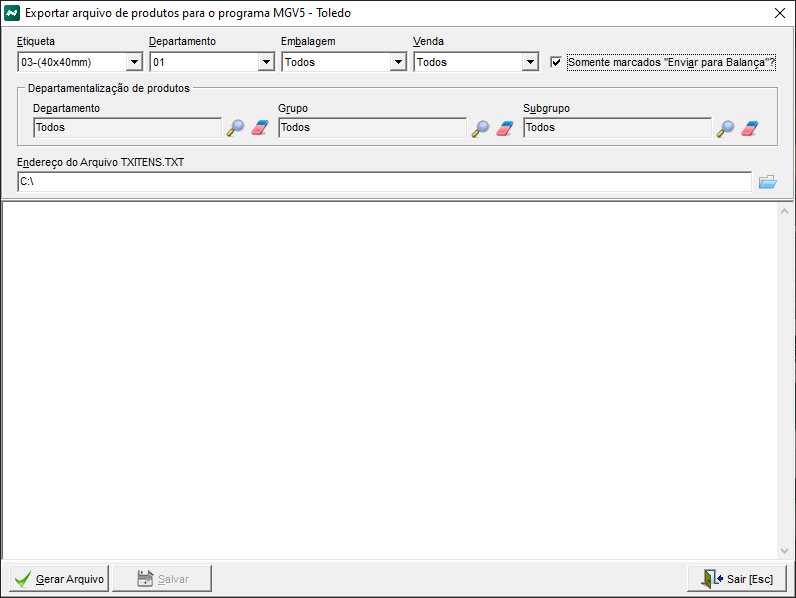Click the Departamento 'Todos' filter field
Viewport: 796px width, 598px height.
click(127, 128)
